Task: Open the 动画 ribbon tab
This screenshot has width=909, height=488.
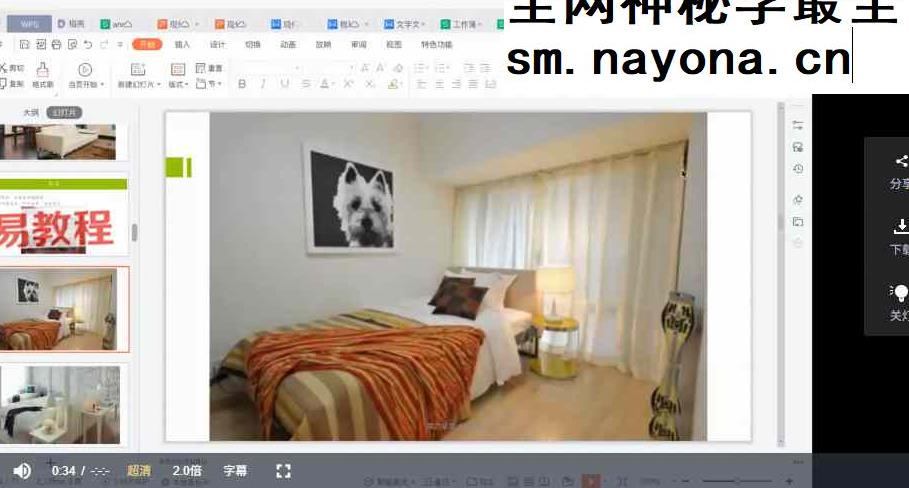Action: coord(288,44)
